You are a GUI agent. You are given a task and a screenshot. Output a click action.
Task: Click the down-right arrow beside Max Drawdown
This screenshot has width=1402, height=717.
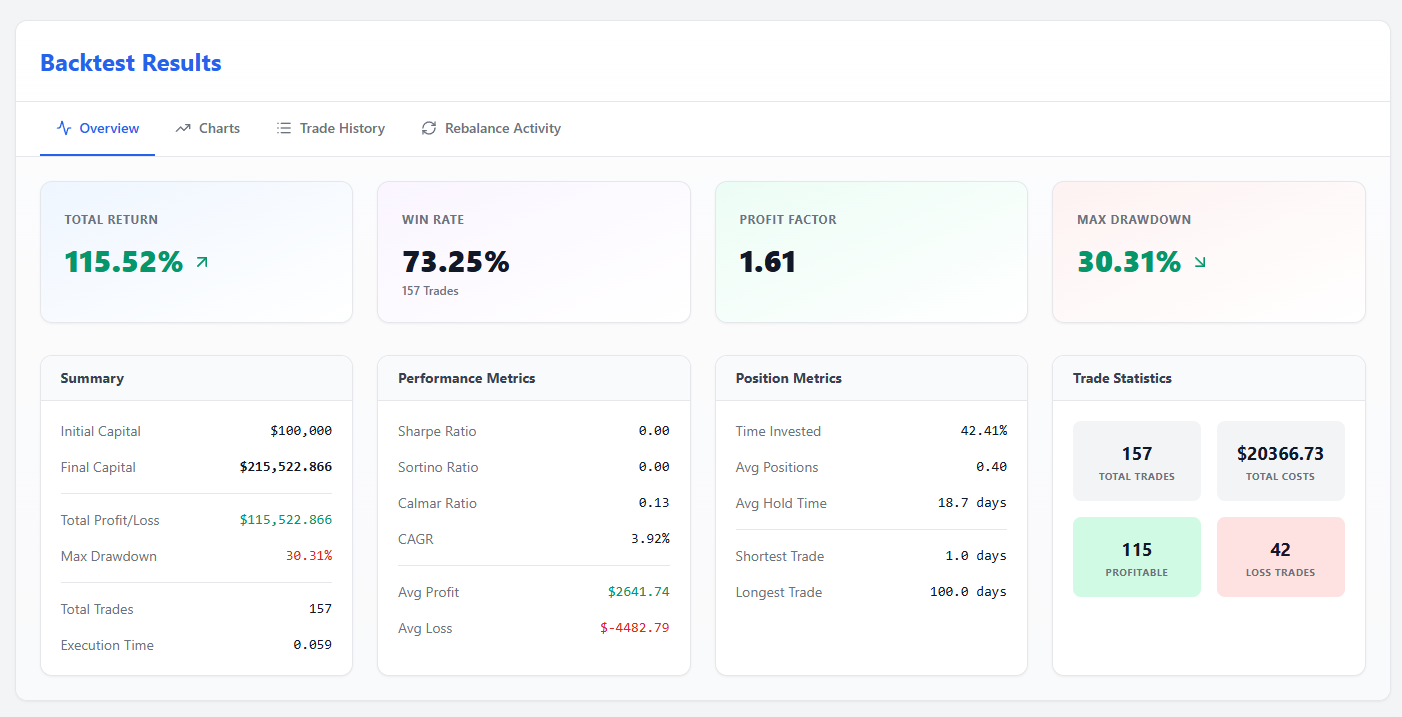(1200, 262)
